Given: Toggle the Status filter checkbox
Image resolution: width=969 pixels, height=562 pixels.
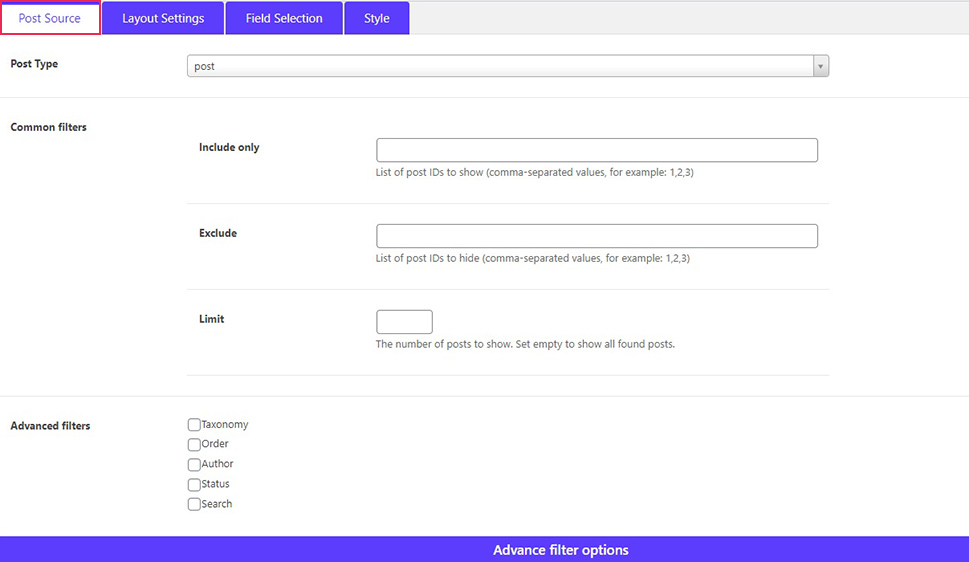Looking at the screenshot, I should (x=194, y=484).
